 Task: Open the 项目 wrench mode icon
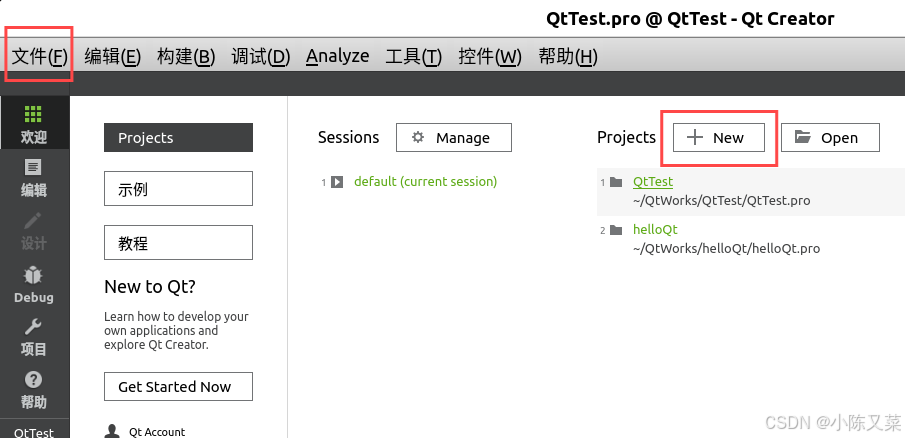33,327
